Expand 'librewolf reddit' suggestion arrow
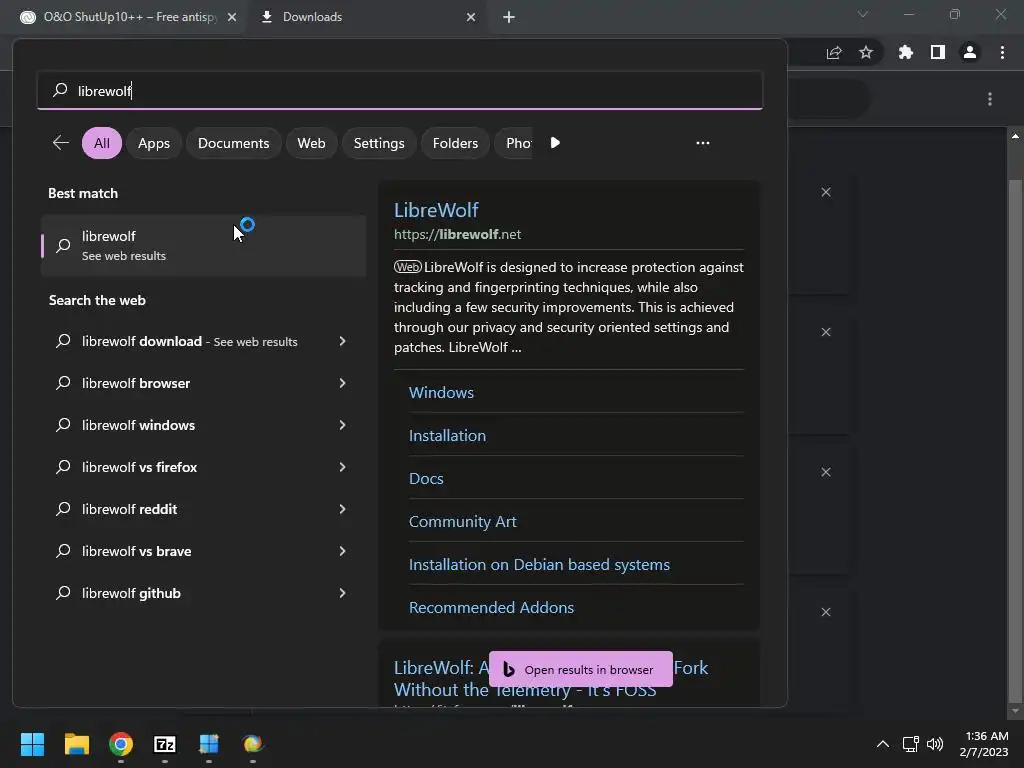The width and height of the screenshot is (1024, 768). (x=342, y=509)
